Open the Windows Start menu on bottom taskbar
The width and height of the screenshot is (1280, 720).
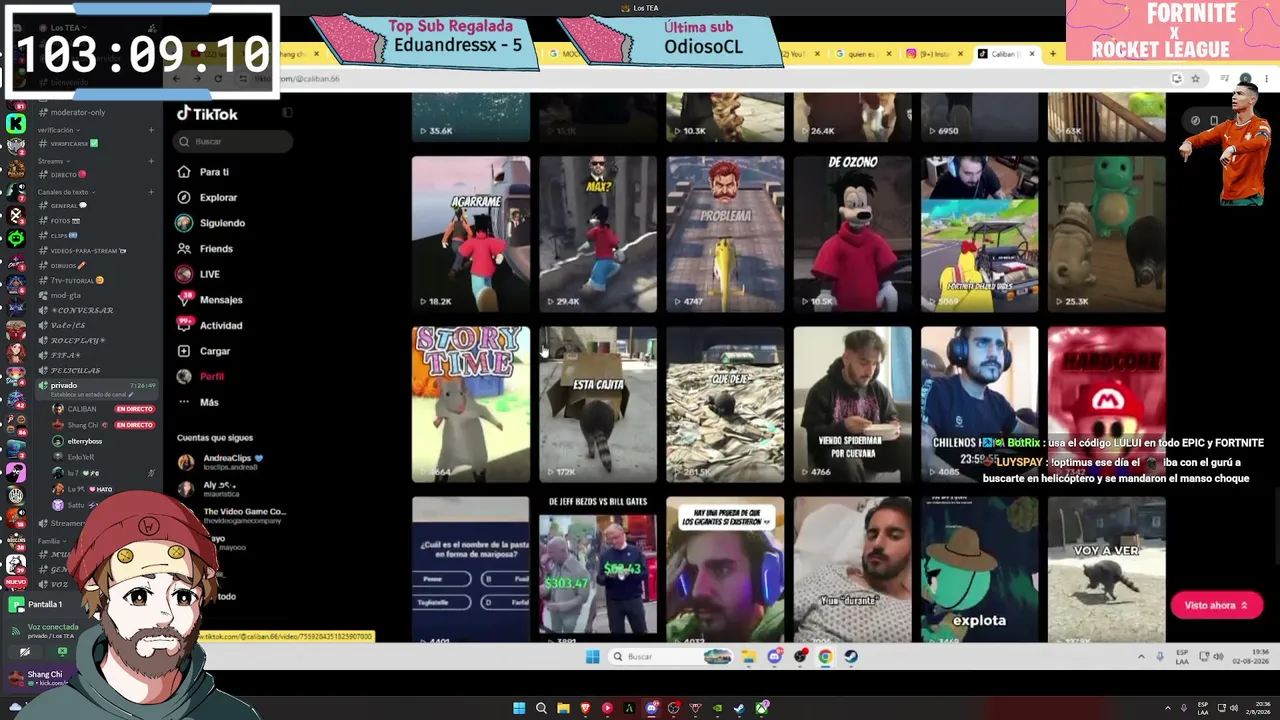click(519, 708)
